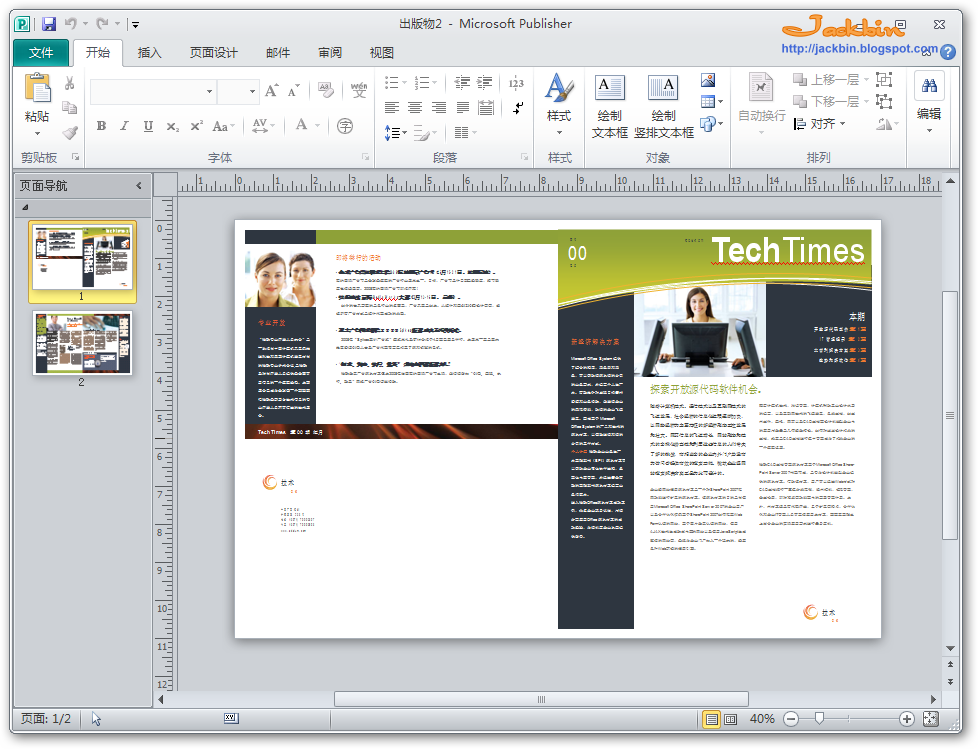The image size is (978, 749).
Task: Toggle justify text alignment
Action: pos(462,107)
